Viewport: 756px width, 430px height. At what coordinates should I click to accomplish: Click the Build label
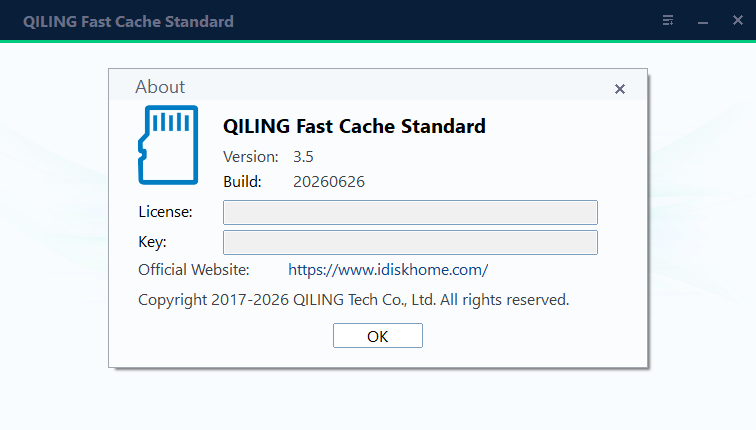pos(242,182)
